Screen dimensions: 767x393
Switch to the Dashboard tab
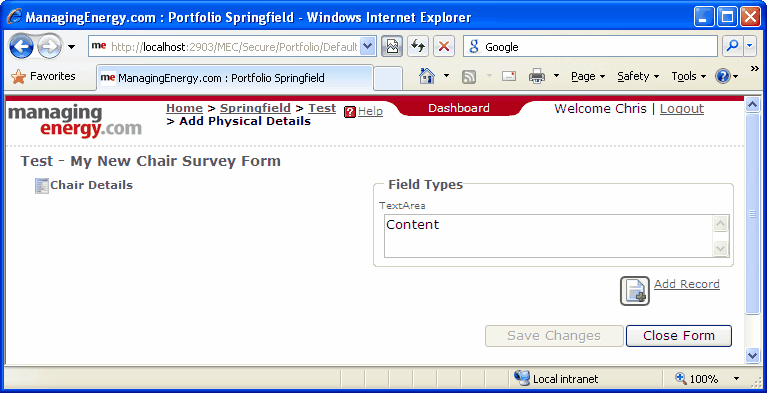[458, 108]
